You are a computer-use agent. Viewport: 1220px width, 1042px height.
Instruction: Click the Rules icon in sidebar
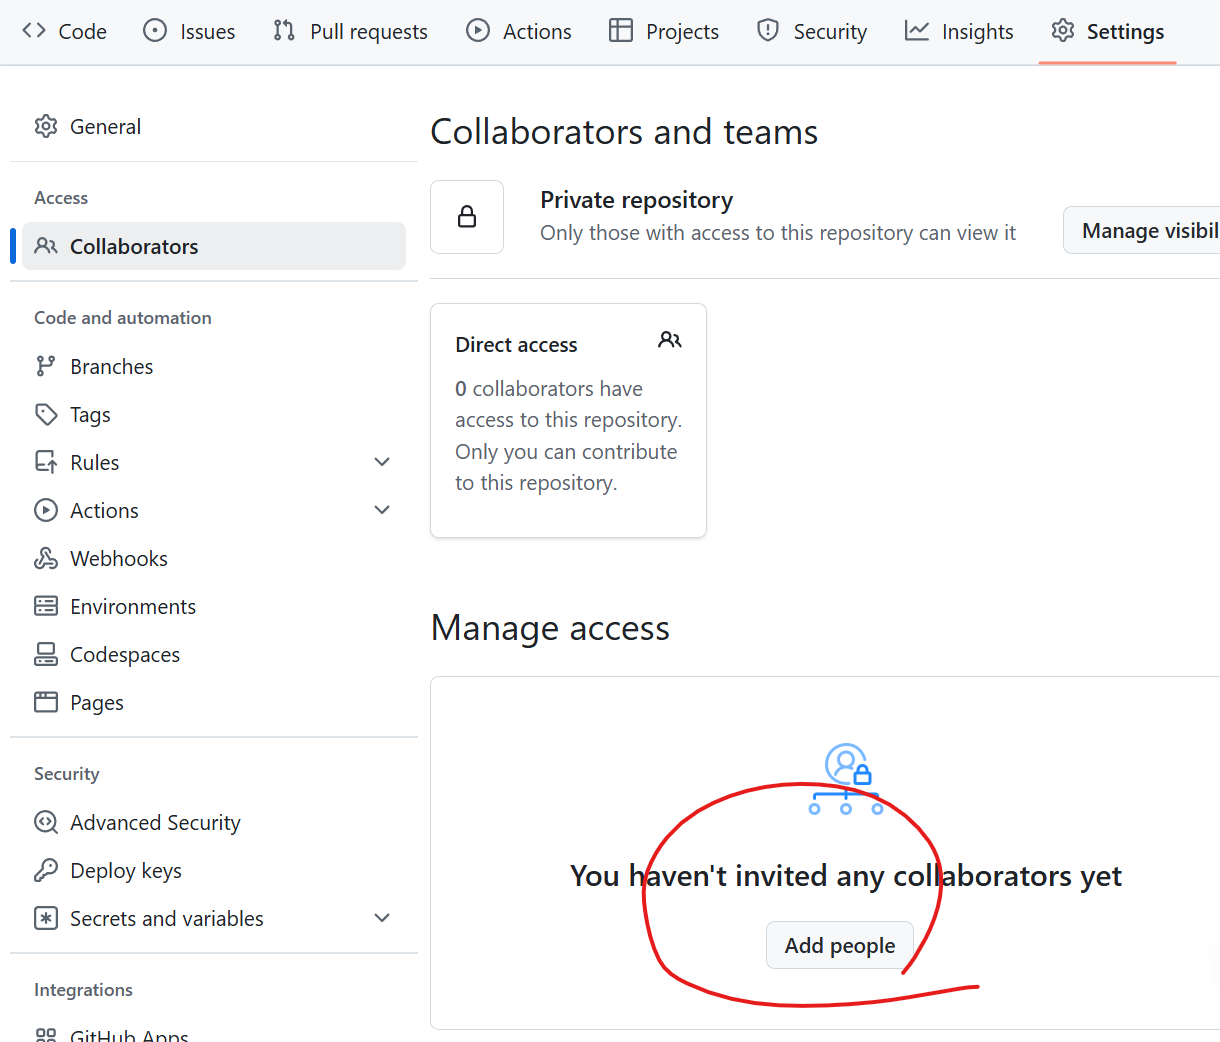point(46,462)
